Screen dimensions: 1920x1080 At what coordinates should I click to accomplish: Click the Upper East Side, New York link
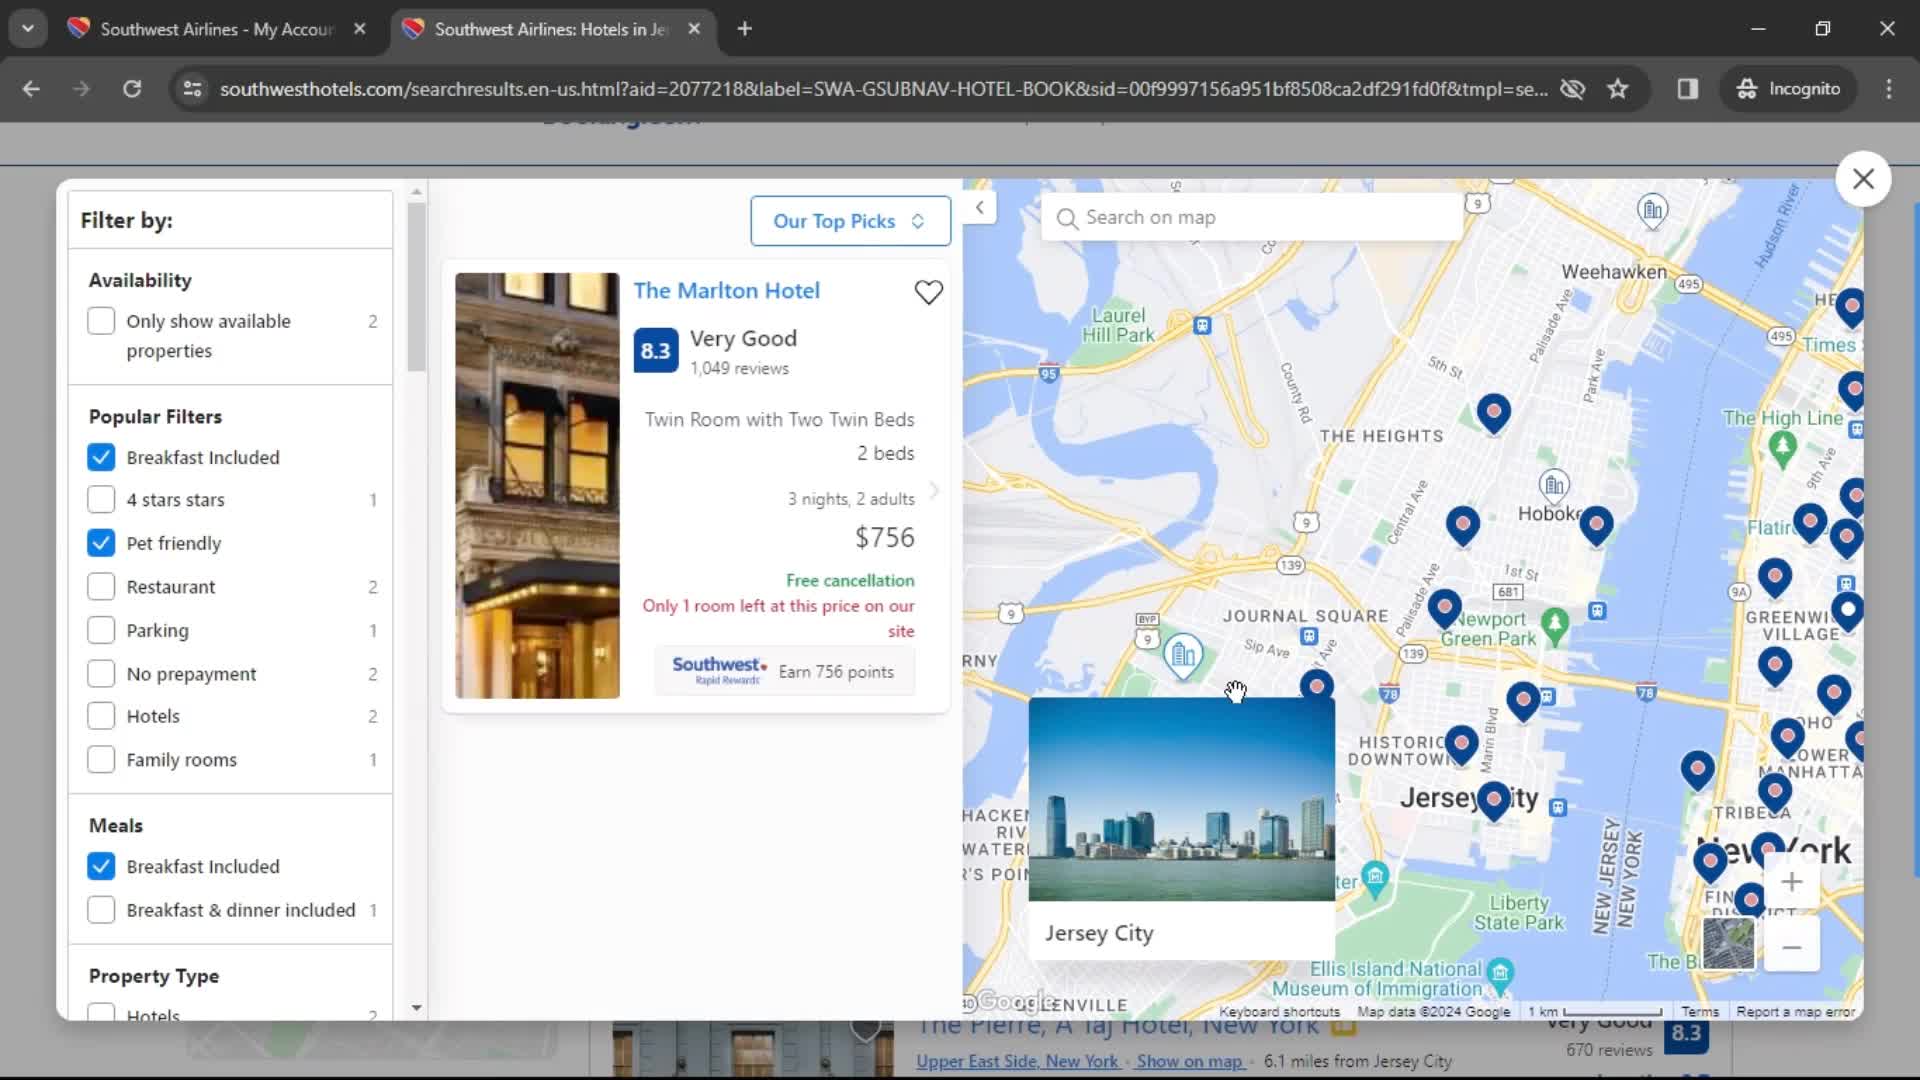pyautogui.click(x=1017, y=1061)
